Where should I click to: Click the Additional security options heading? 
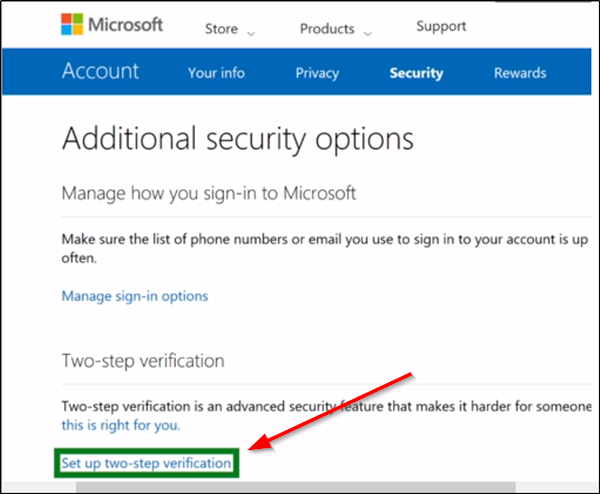(x=238, y=139)
